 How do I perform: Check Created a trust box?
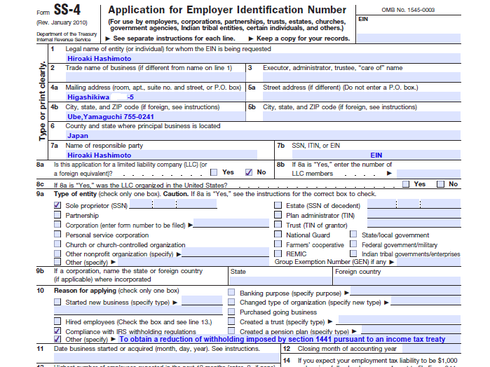tap(231, 321)
